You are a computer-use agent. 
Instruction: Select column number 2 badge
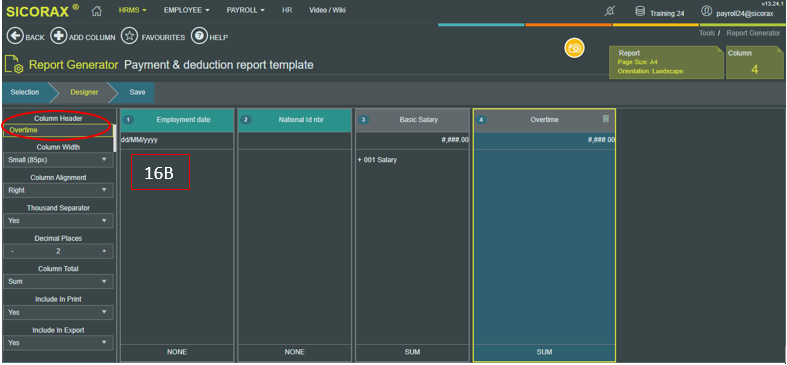pos(245,120)
